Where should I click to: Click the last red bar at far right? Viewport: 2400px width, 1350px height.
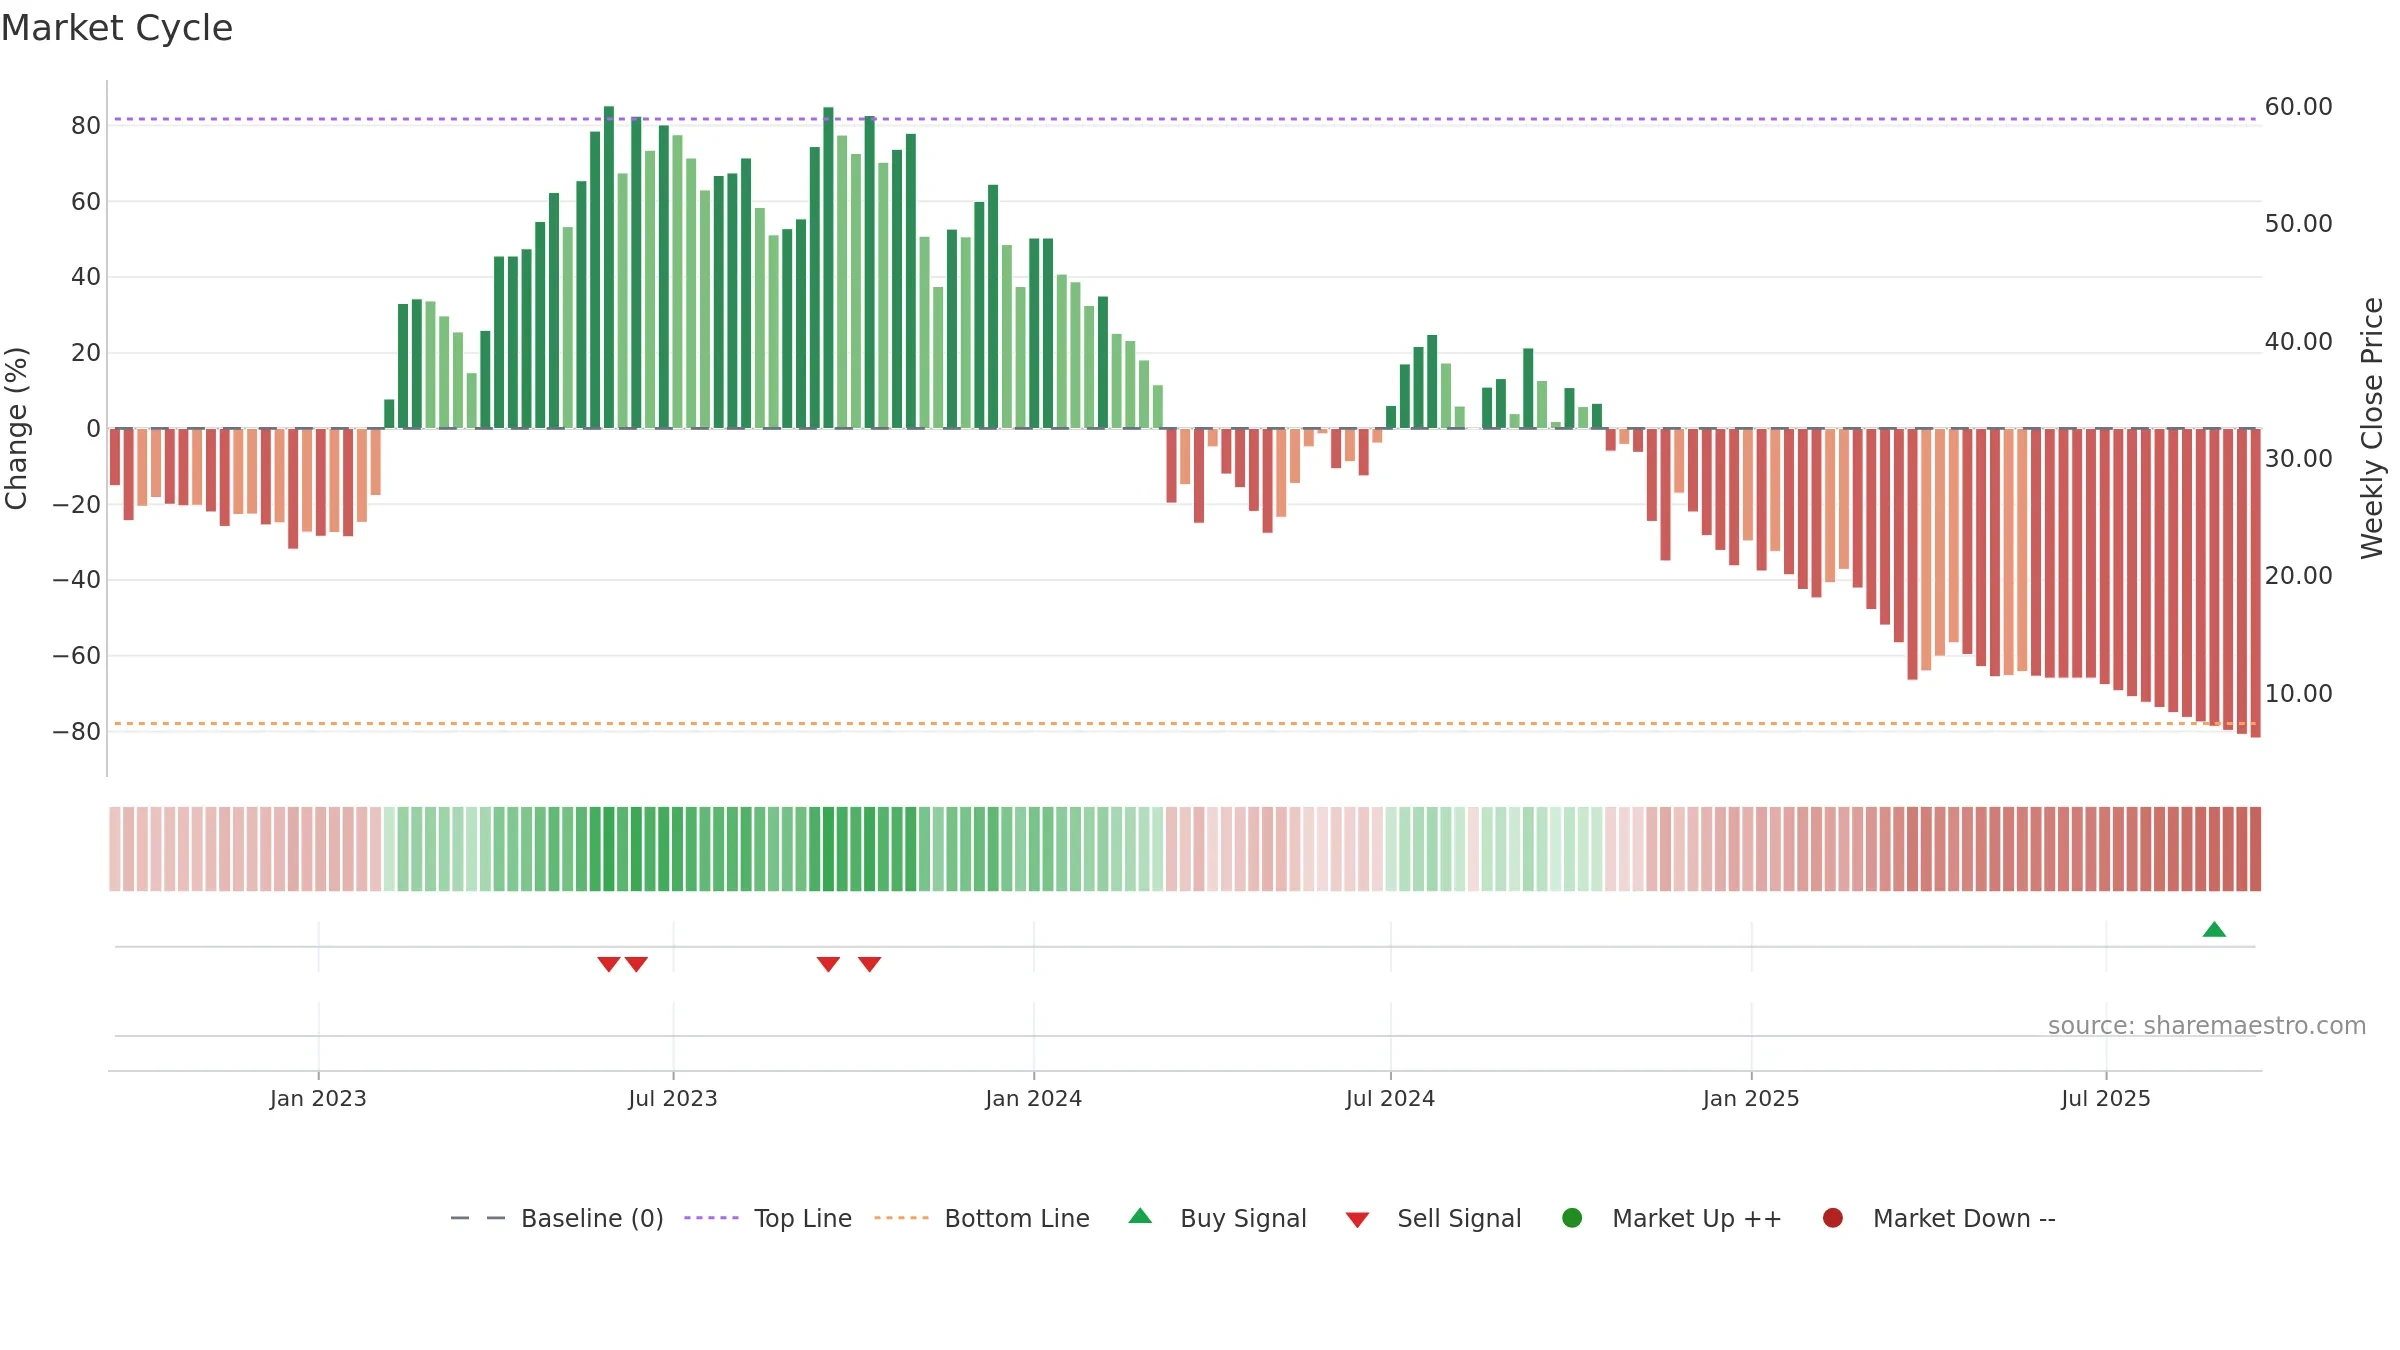2255,583
